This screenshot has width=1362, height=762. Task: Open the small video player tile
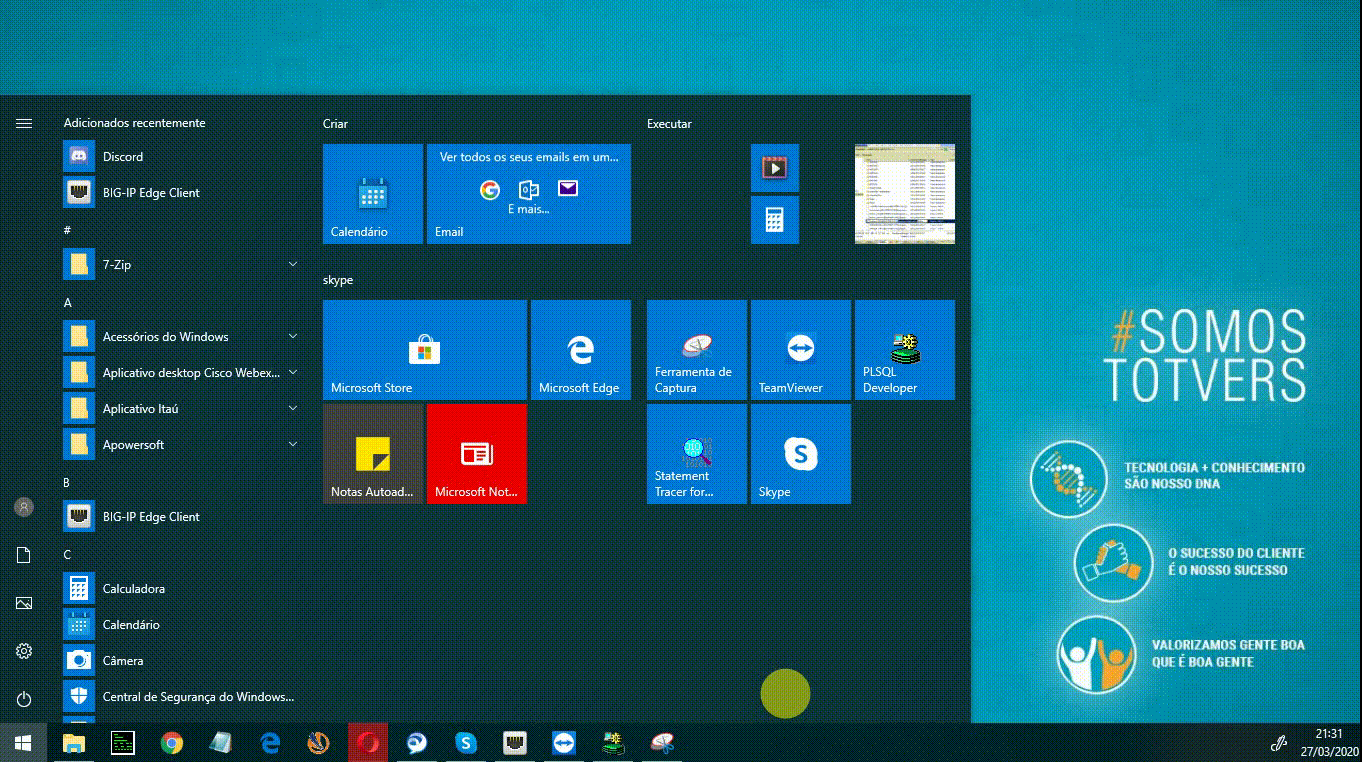pos(775,168)
